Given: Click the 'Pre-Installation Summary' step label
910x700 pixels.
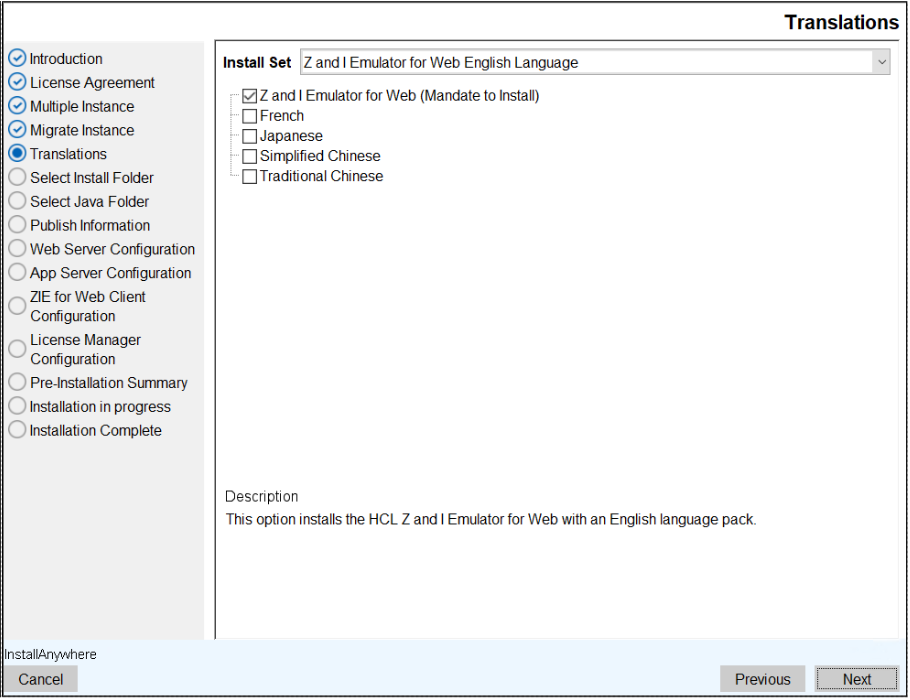Looking at the screenshot, I should point(109,383).
